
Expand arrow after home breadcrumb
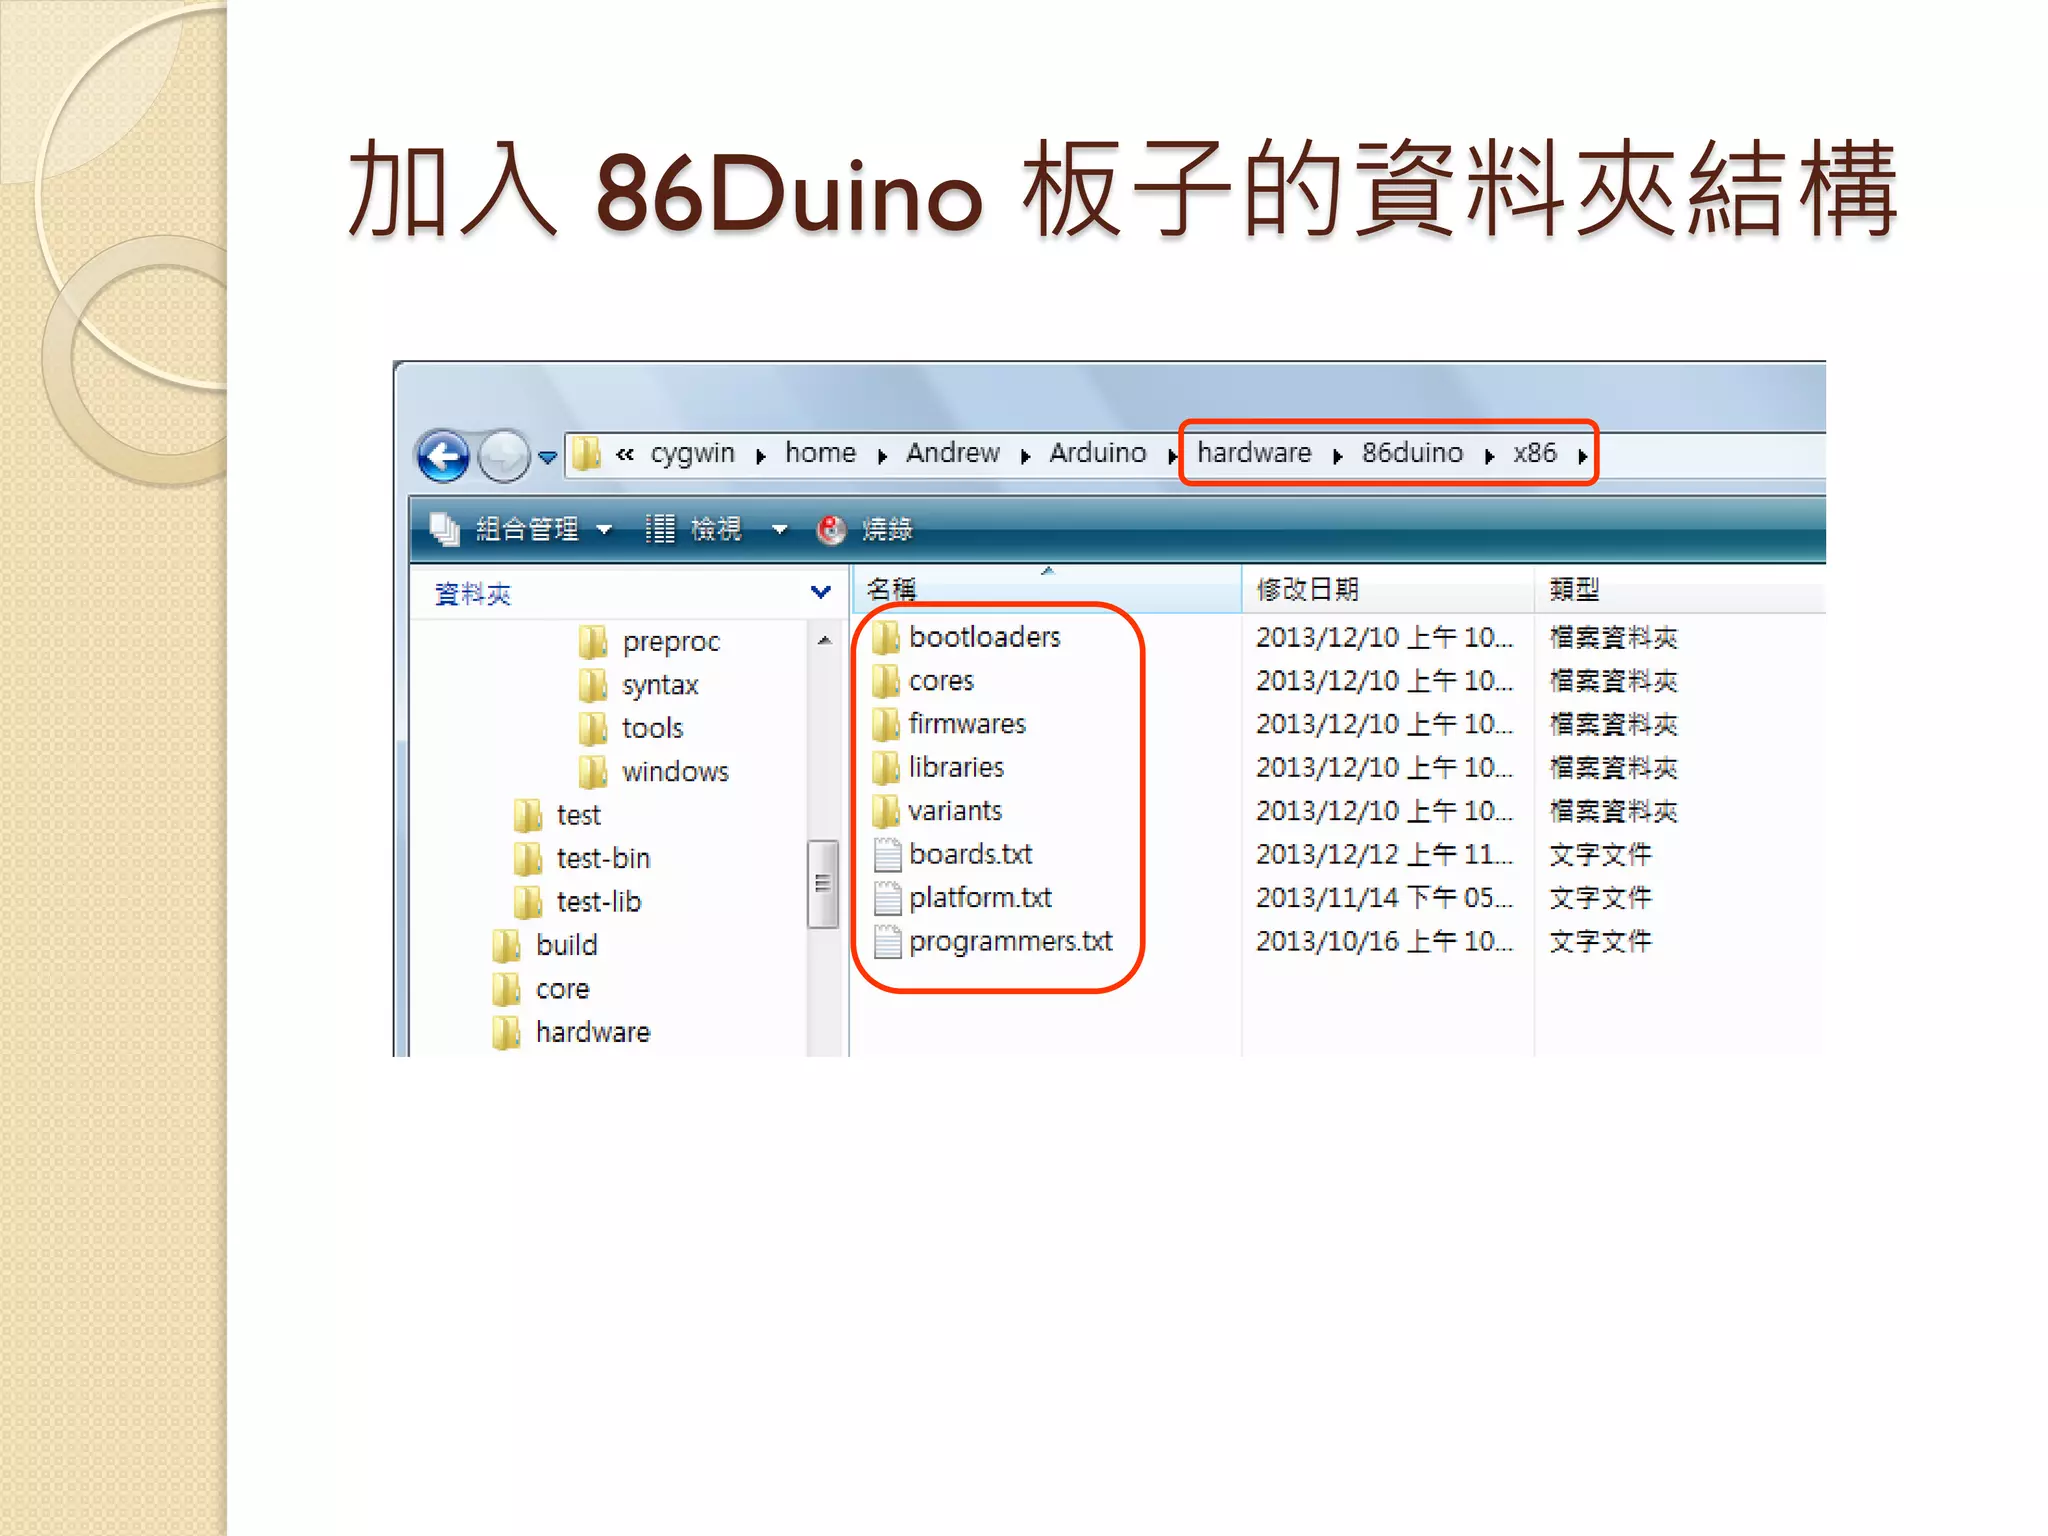882,457
